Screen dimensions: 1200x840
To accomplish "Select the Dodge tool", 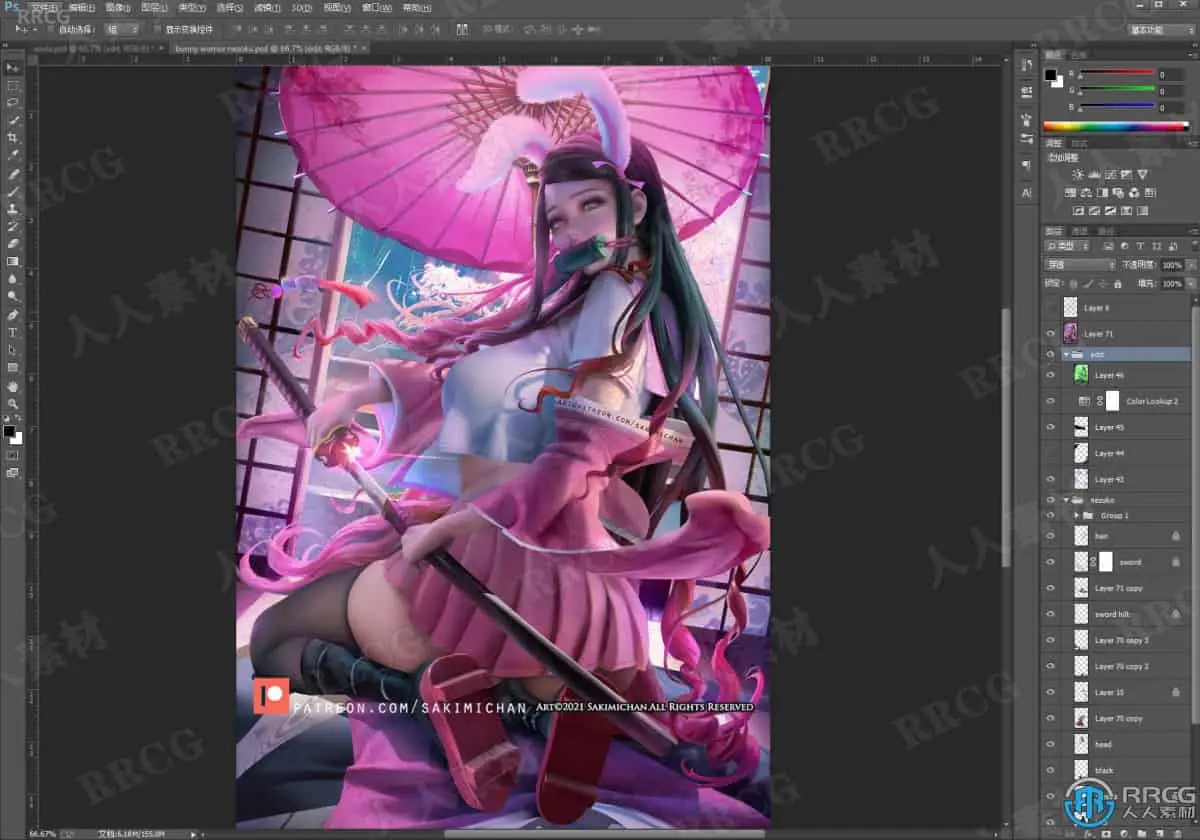I will coord(13,296).
